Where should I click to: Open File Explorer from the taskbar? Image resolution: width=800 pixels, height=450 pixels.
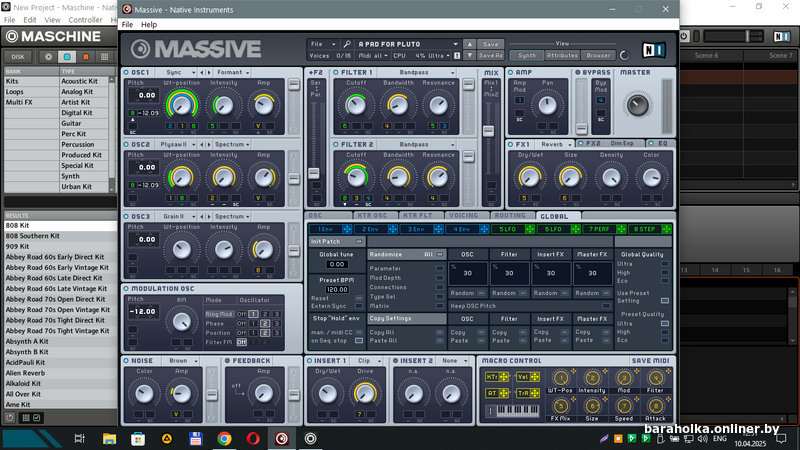(x=109, y=439)
